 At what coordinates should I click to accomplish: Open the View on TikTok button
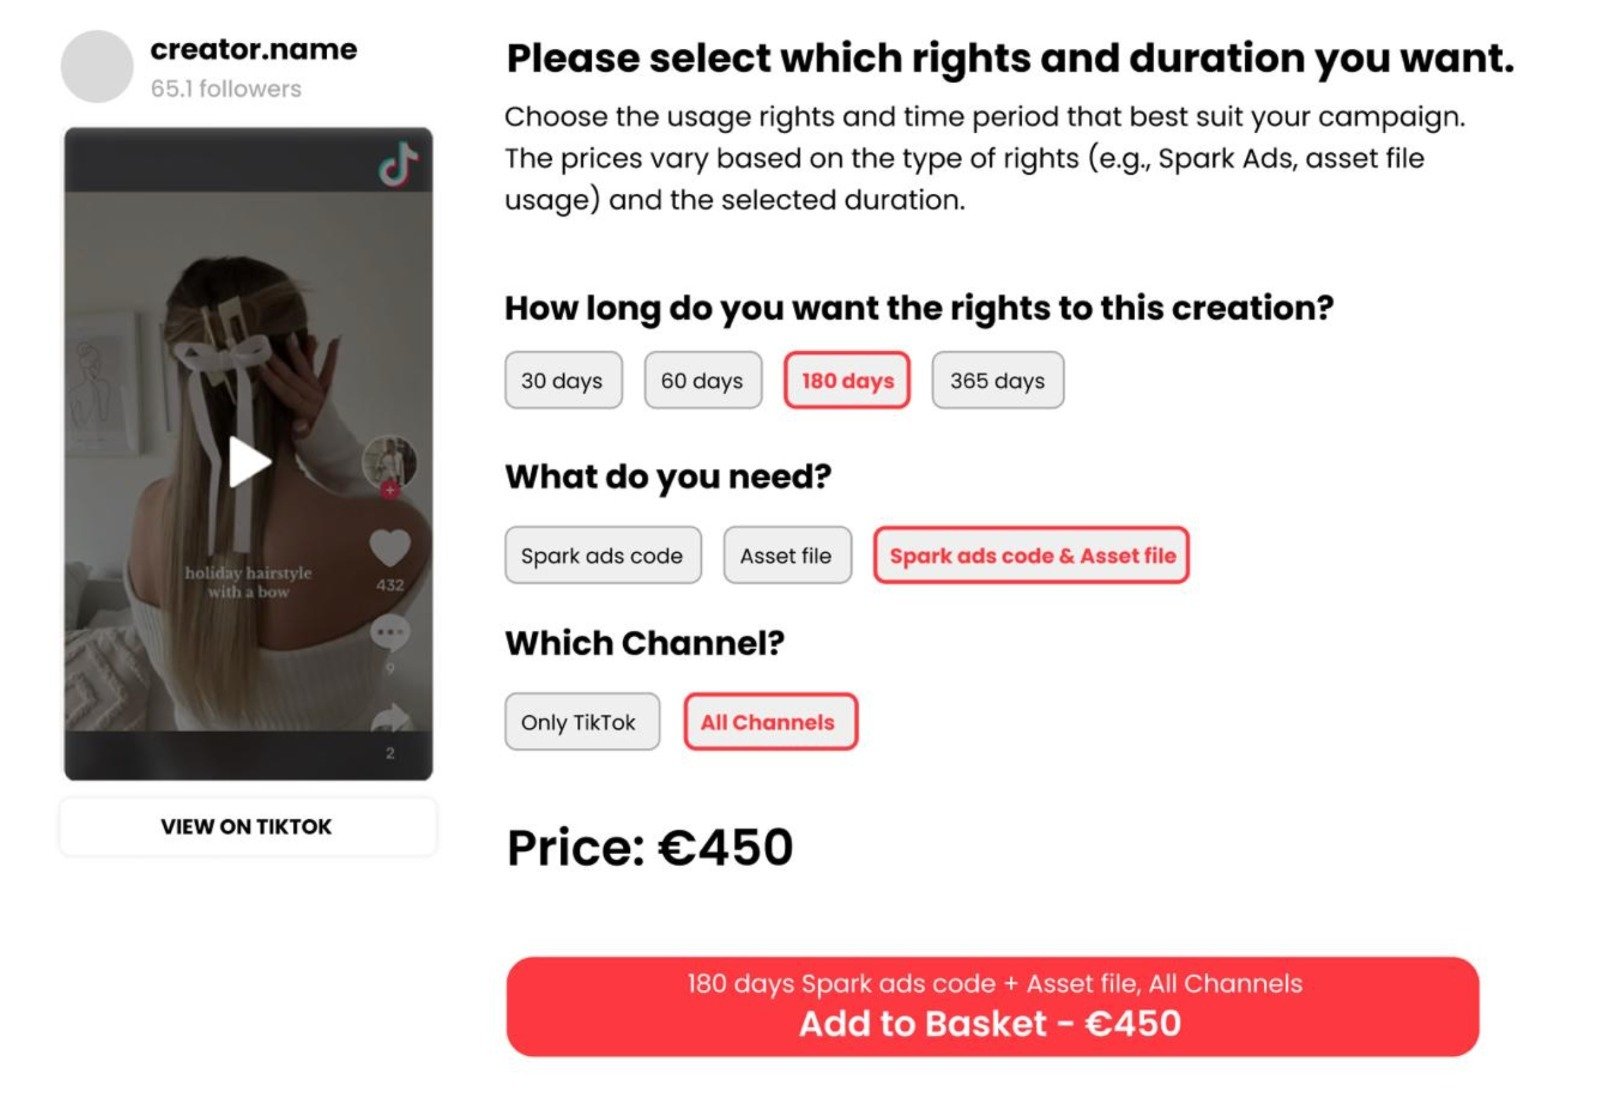(247, 827)
